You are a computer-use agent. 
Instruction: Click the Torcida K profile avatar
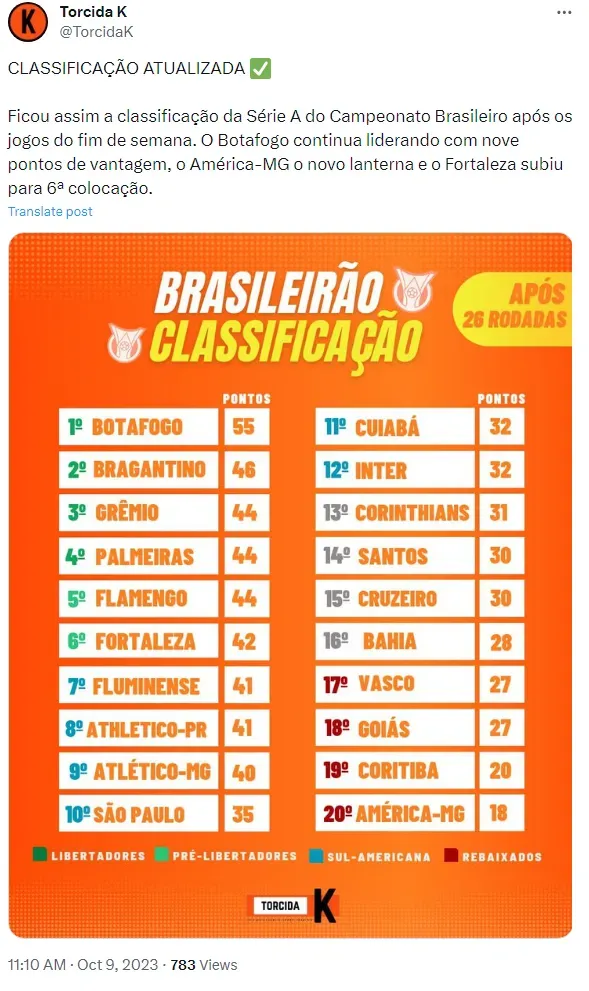28,21
